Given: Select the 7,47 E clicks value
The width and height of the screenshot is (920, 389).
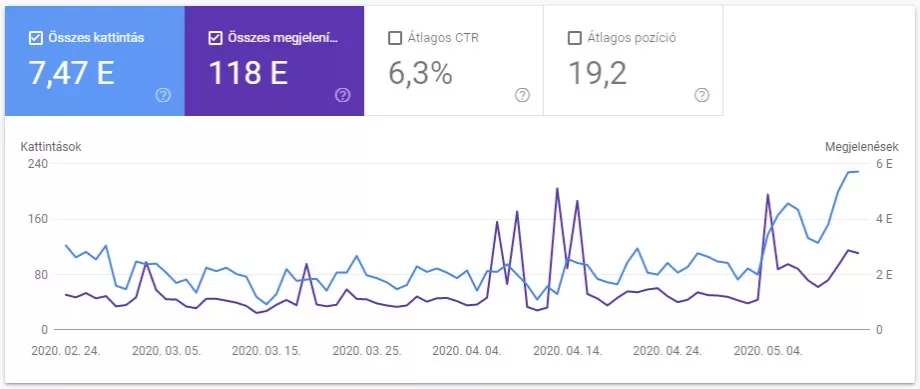Looking at the screenshot, I should (x=72, y=73).
